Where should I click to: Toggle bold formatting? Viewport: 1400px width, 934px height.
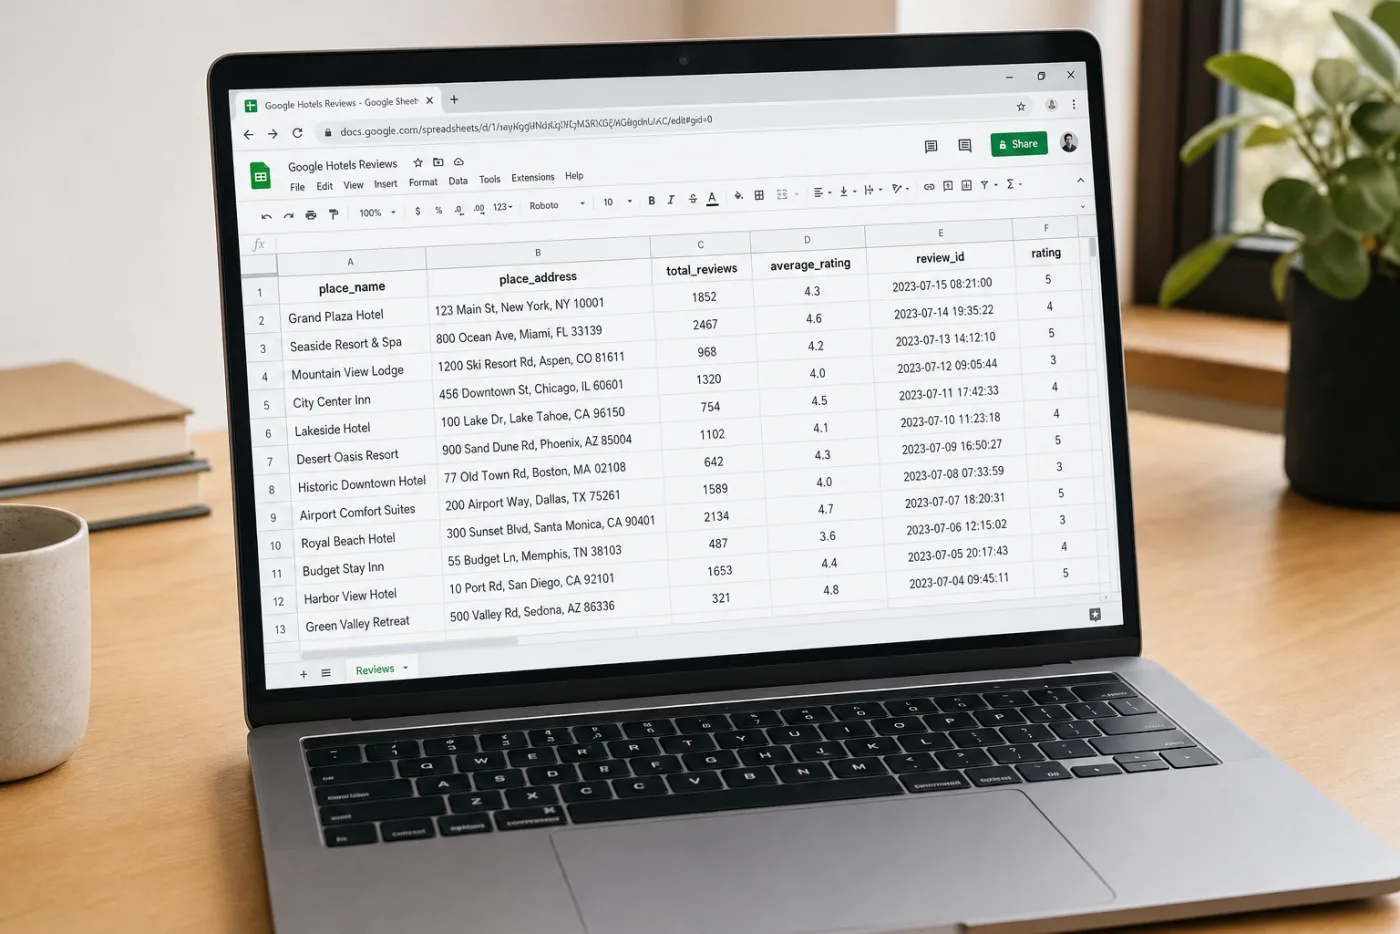[x=651, y=201]
